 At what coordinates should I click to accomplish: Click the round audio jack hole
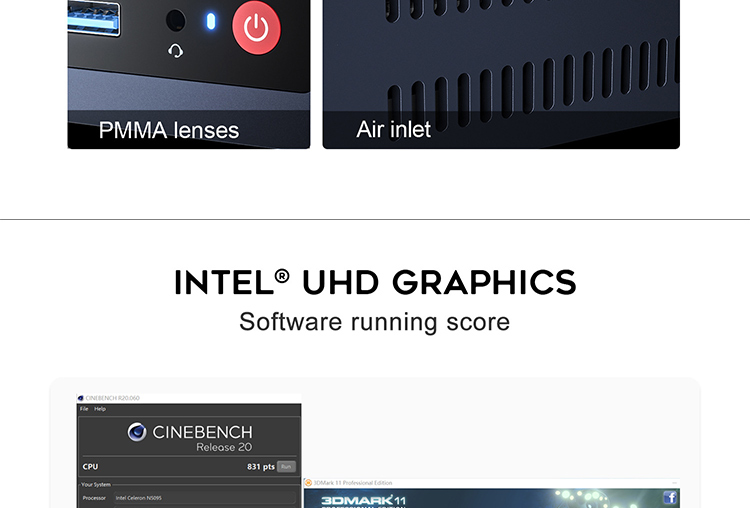[176, 21]
